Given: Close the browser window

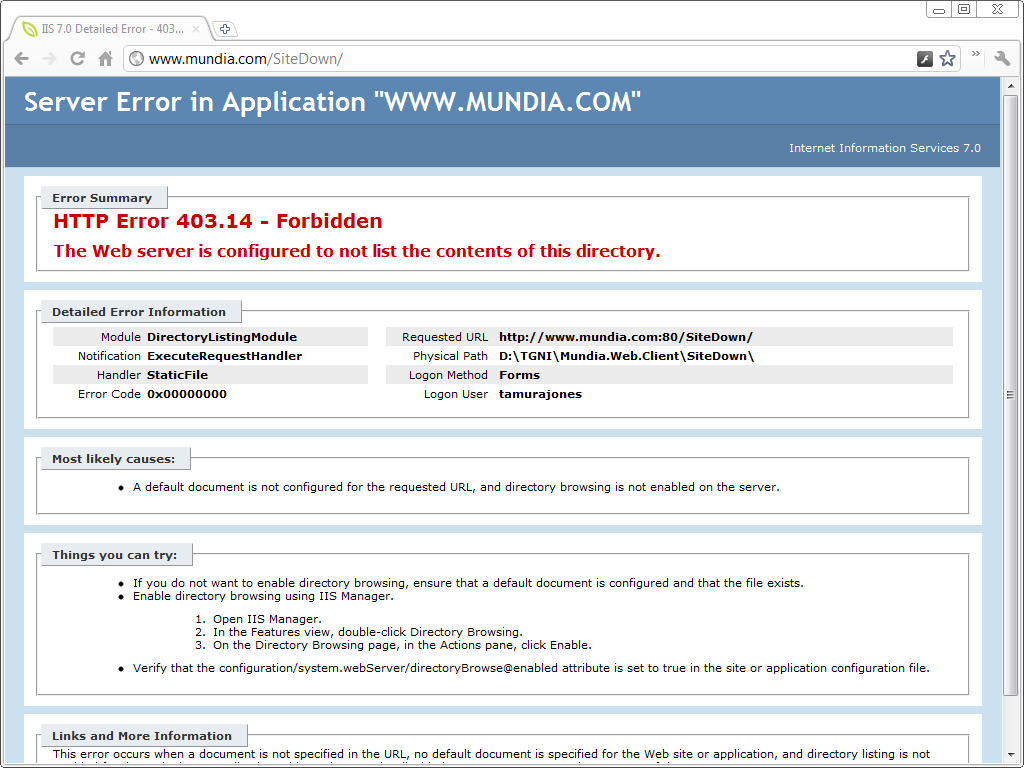Looking at the screenshot, I should coord(997,9).
